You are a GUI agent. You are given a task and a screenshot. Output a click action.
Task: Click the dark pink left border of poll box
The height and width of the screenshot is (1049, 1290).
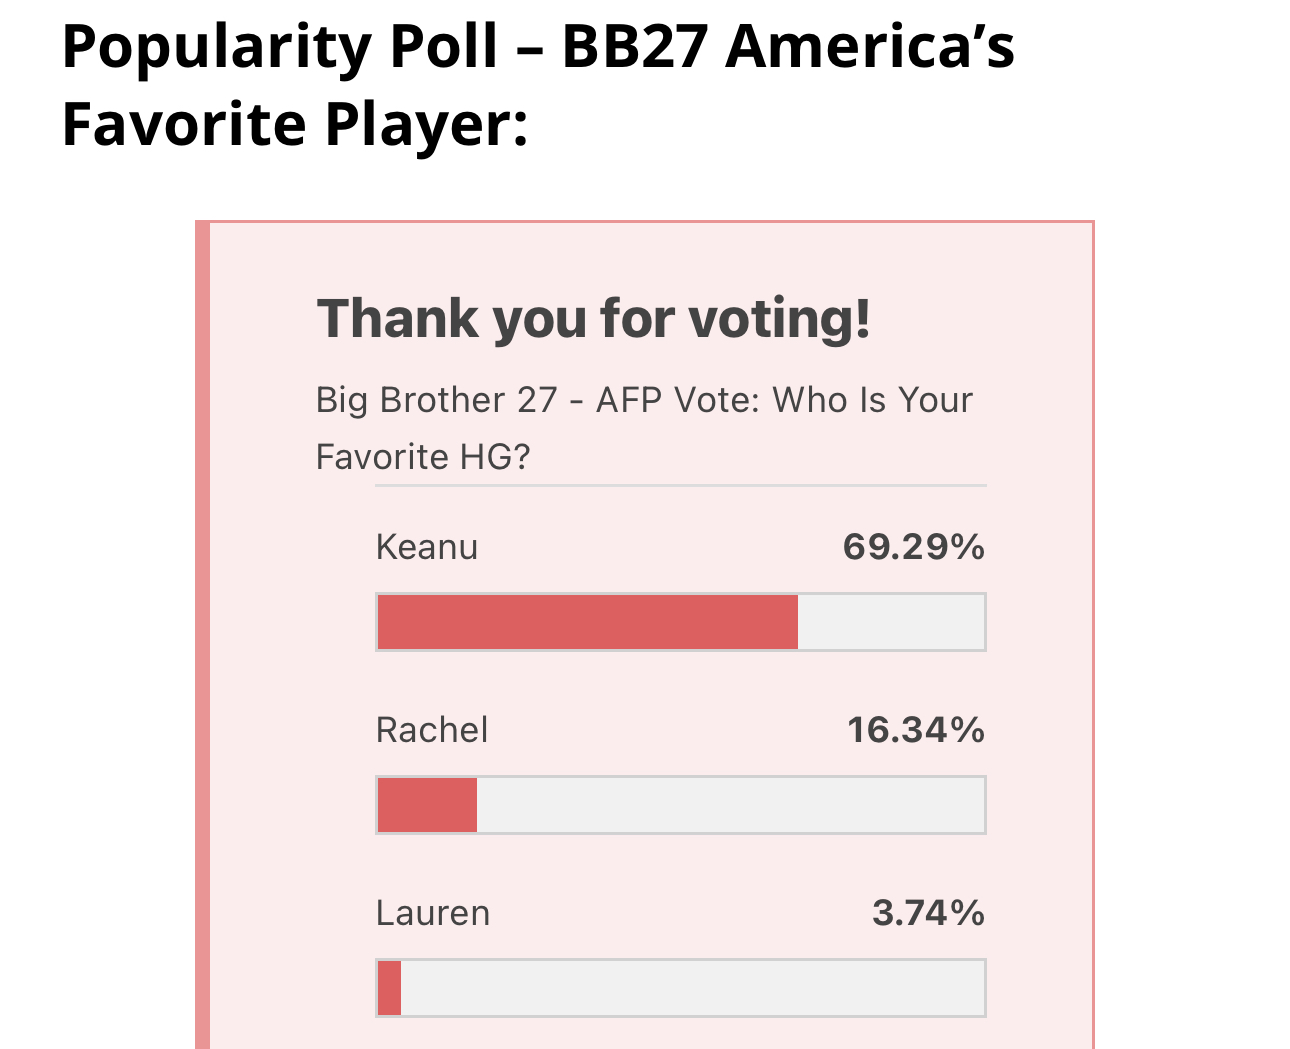coord(202,635)
